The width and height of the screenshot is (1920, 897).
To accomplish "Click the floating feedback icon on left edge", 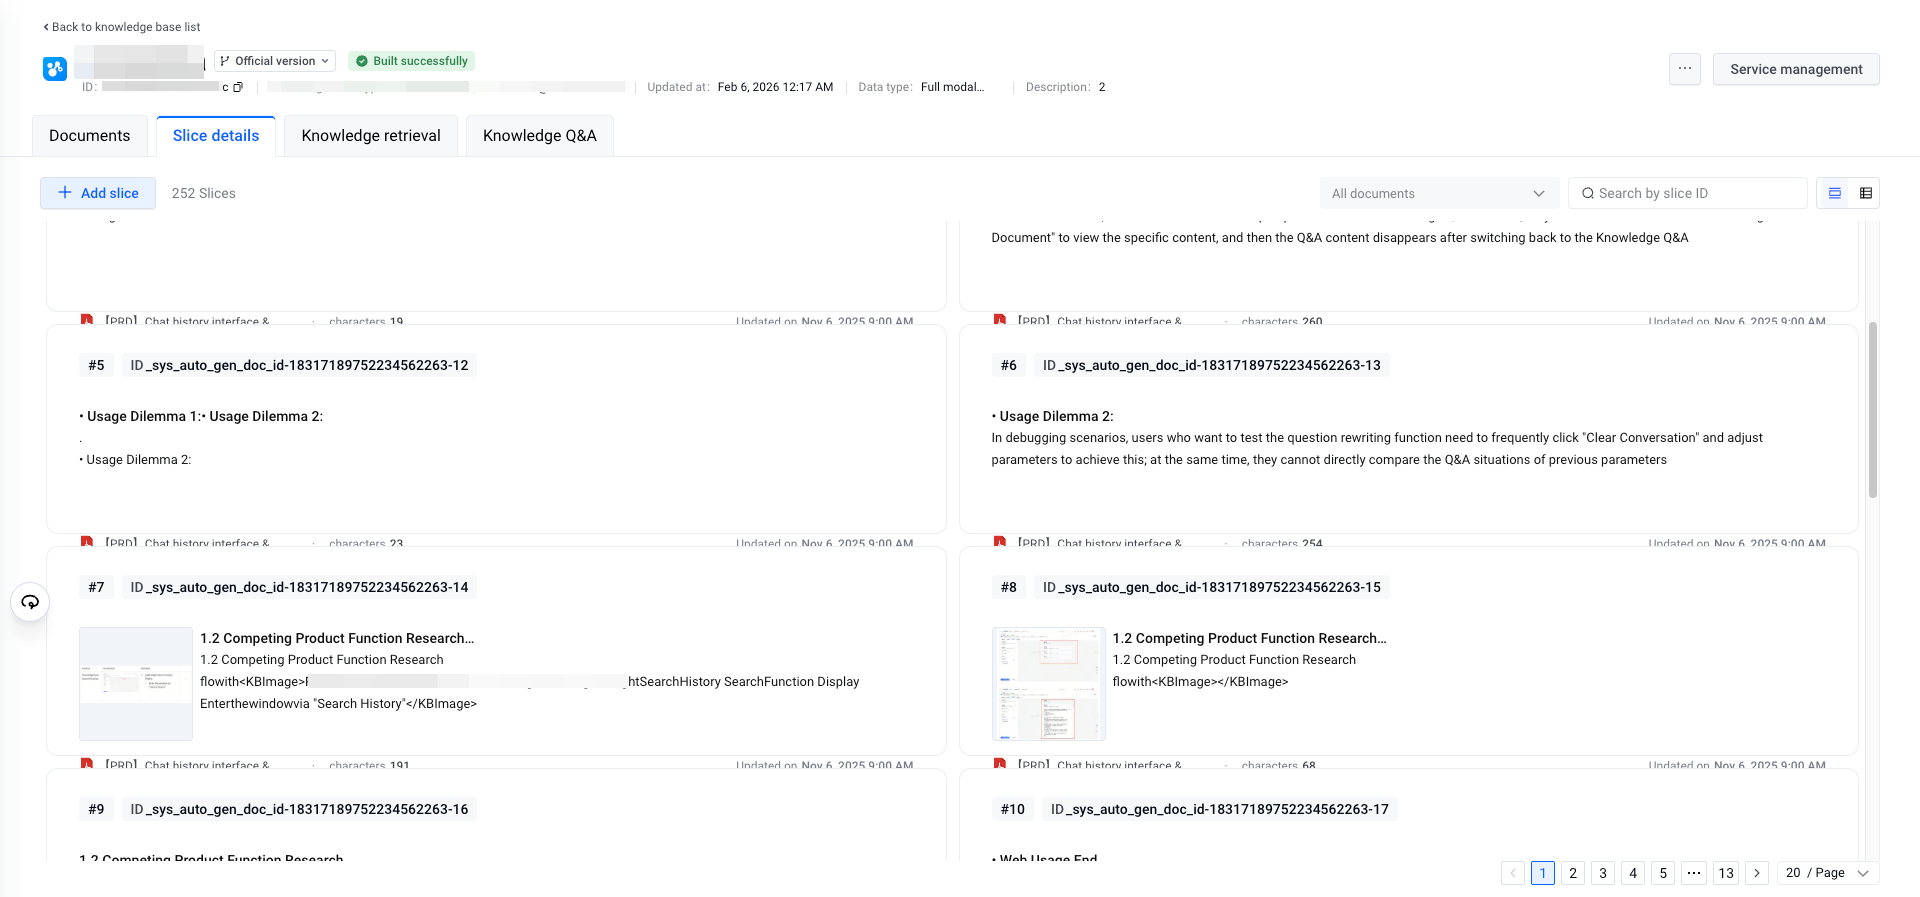I will [x=30, y=602].
